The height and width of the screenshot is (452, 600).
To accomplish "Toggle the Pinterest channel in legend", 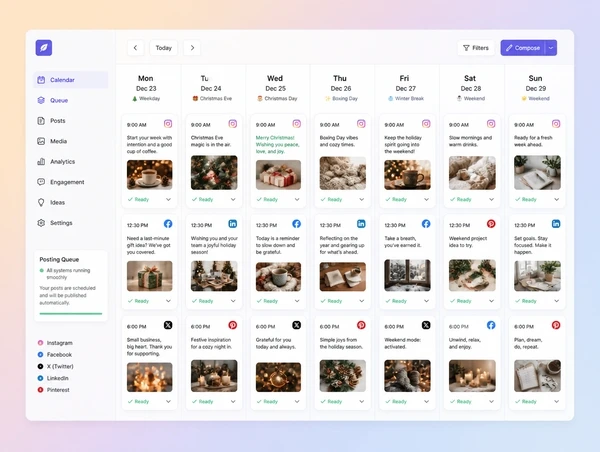I will click(x=54, y=390).
